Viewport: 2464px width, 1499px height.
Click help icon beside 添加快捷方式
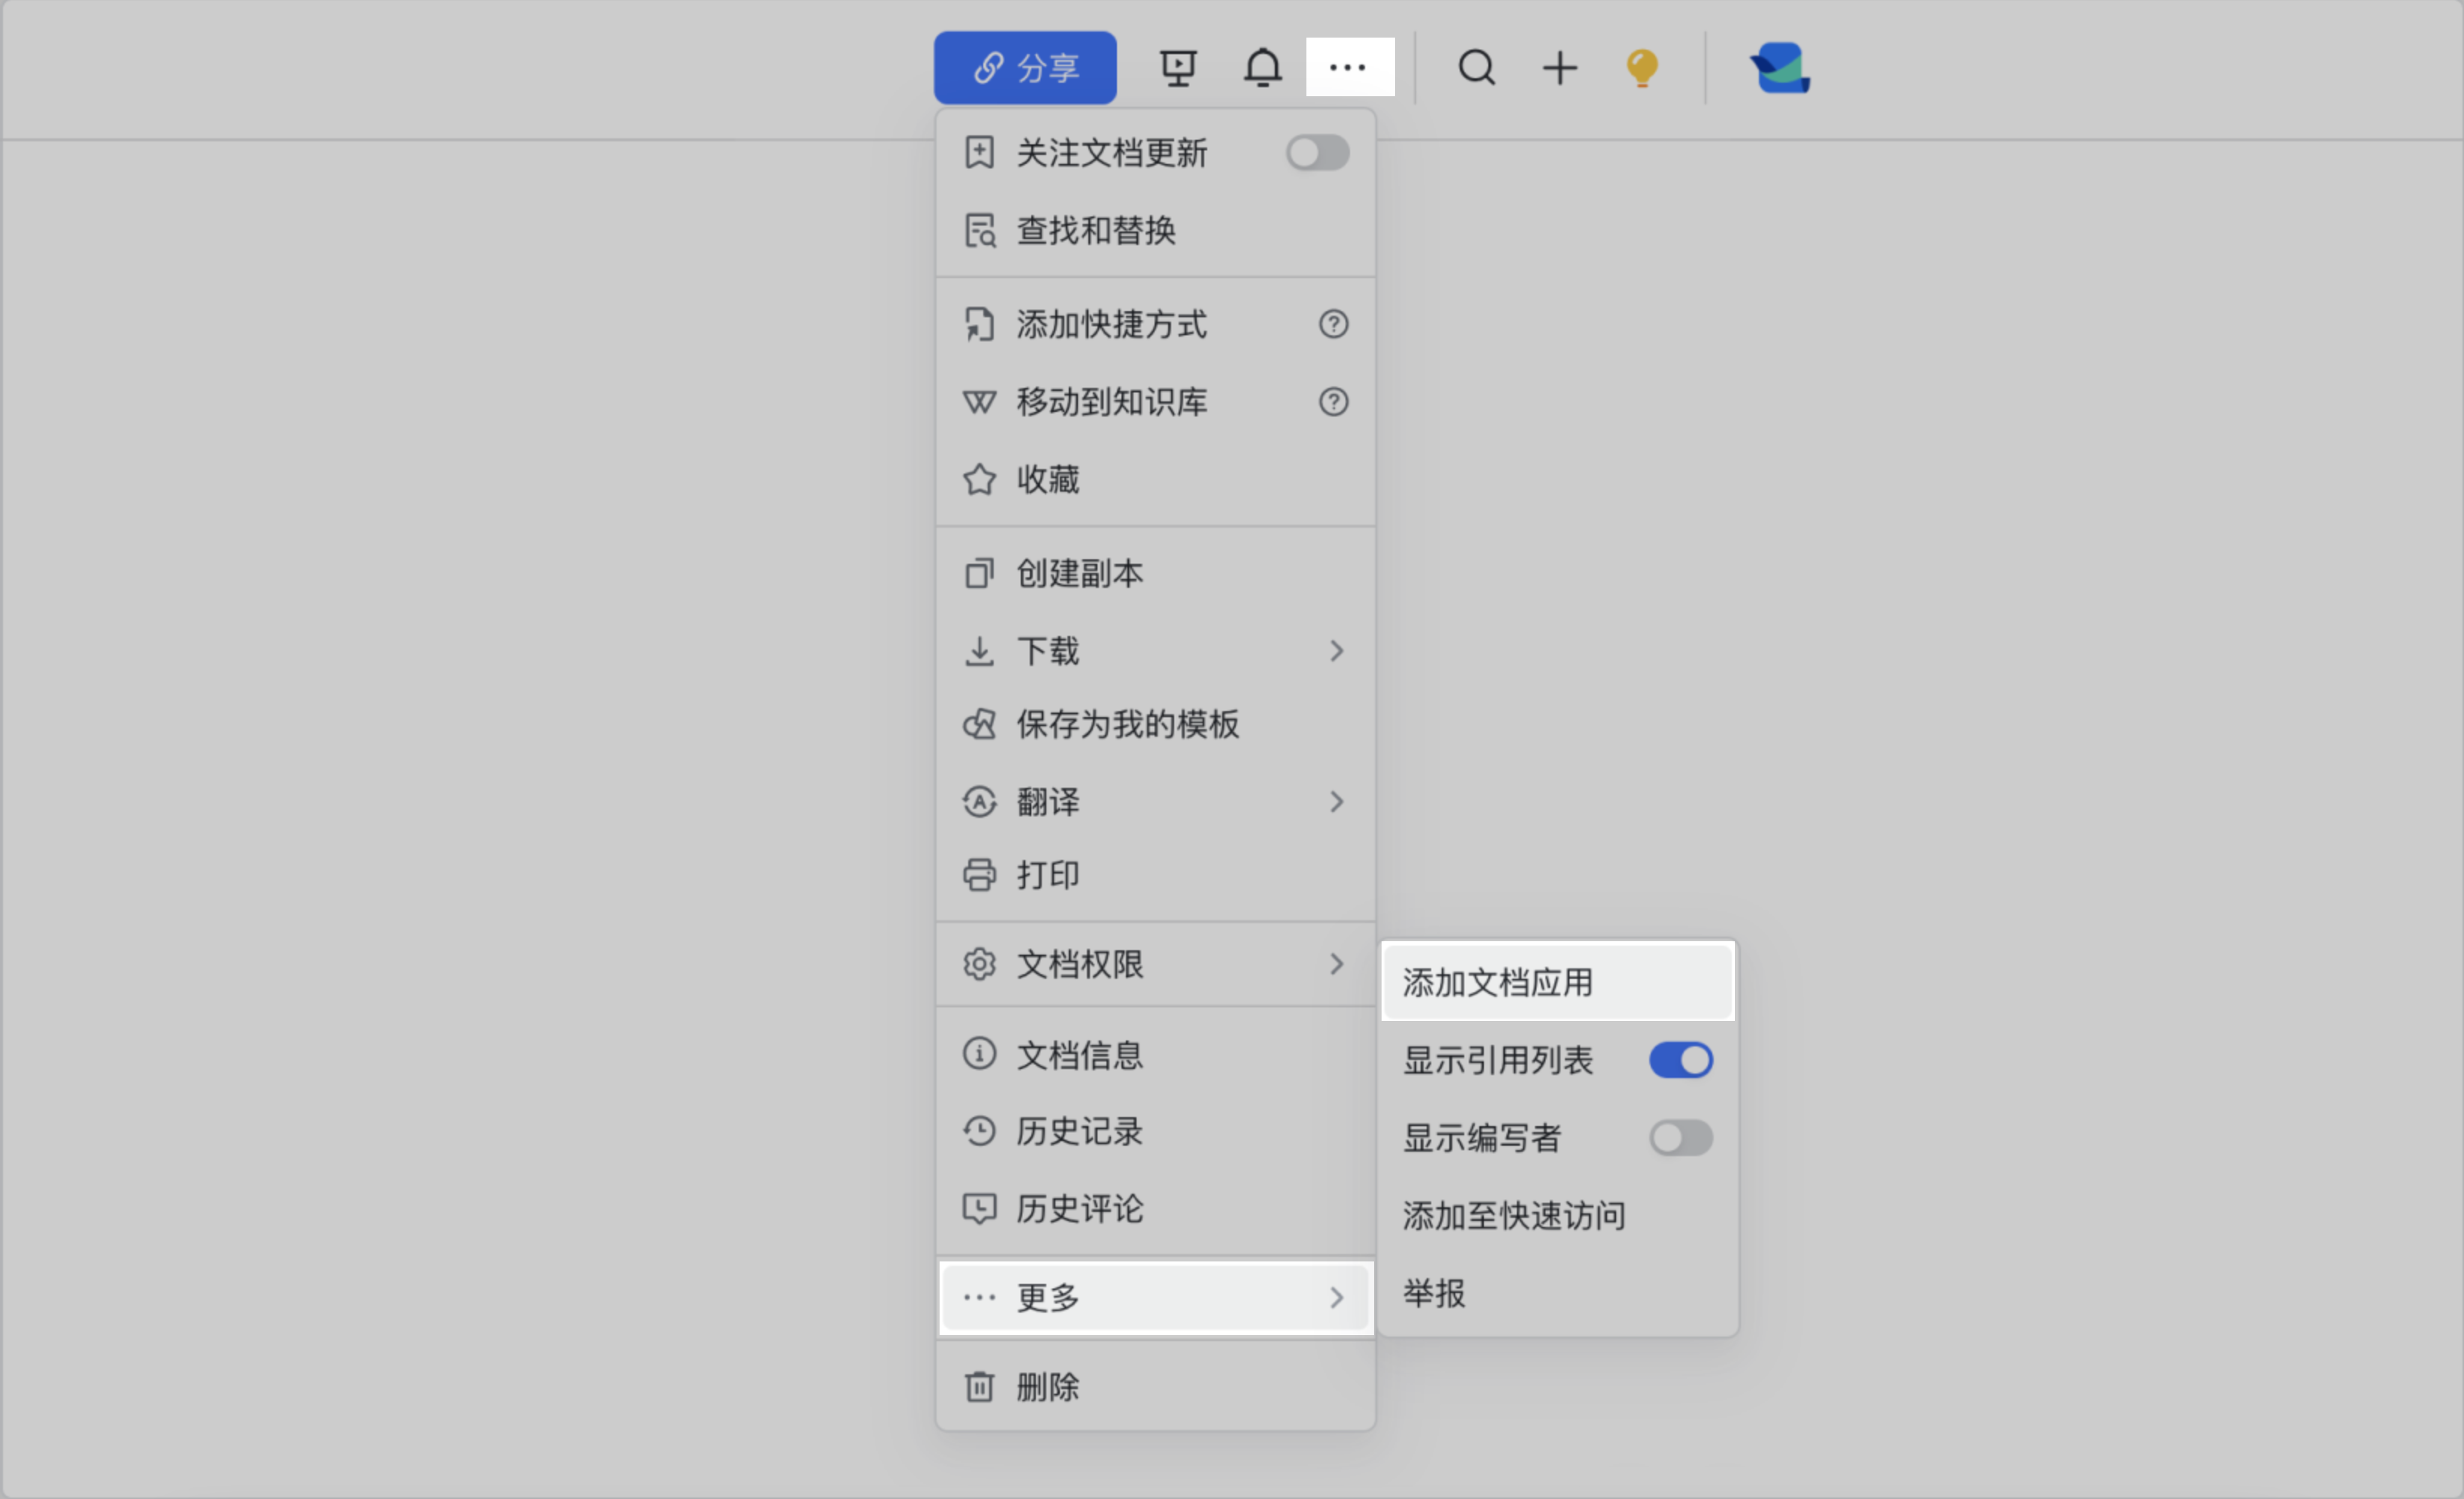pyautogui.click(x=1333, y=324)
